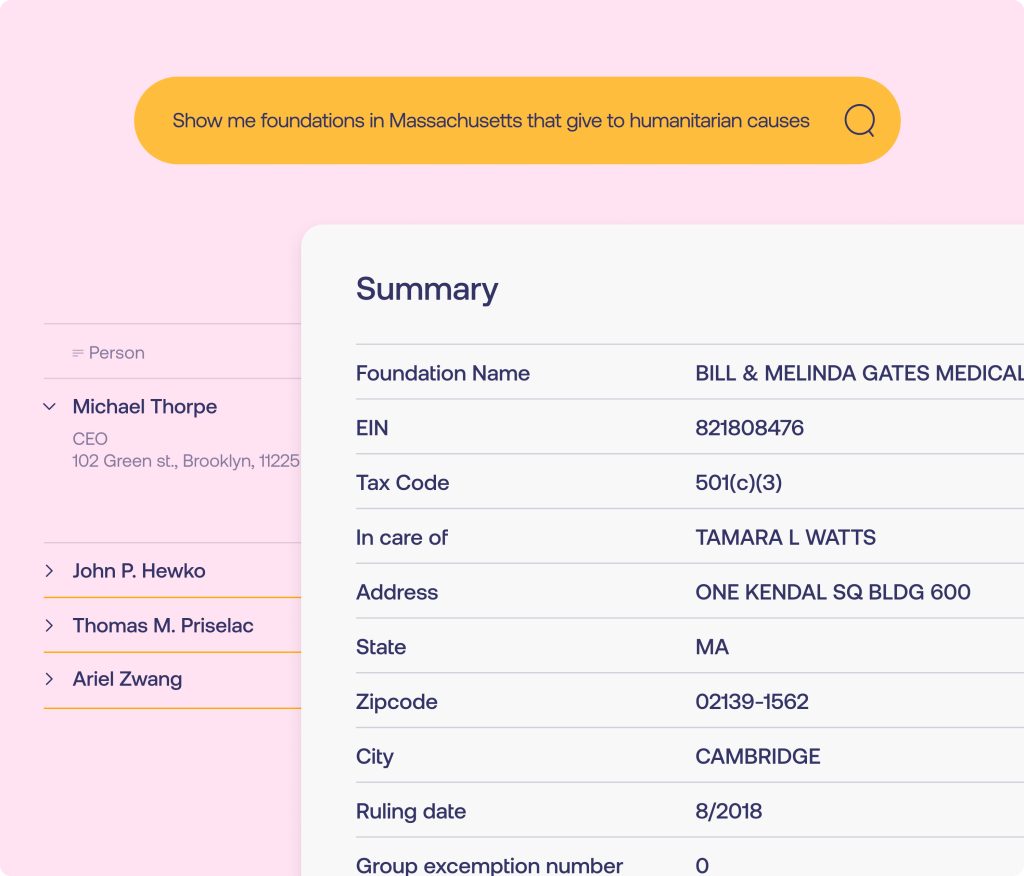1024x876 pixels.
Task: Click the State label
Action: click(x=381, y=647)
